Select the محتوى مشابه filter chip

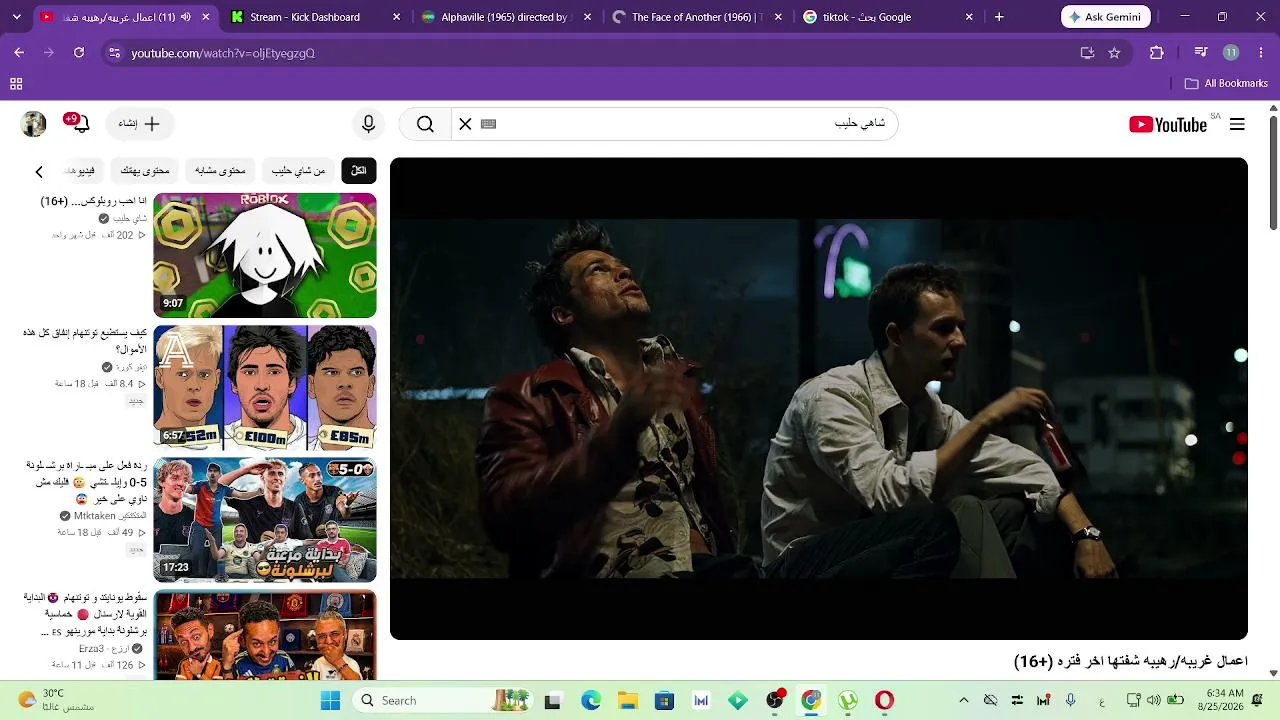[x=220, y=171]
